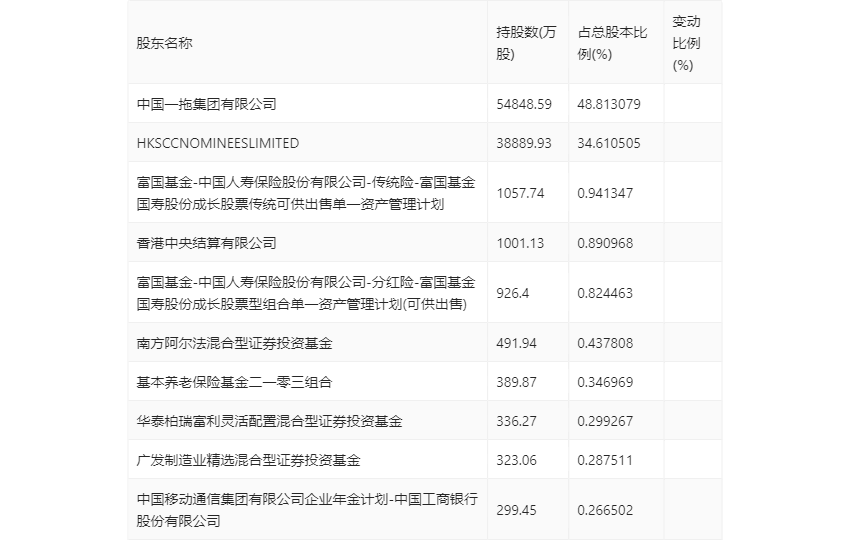850x540 pixels.
Task: Select shareholder 香港中央结算有限公司
Action: coord(207,243)
